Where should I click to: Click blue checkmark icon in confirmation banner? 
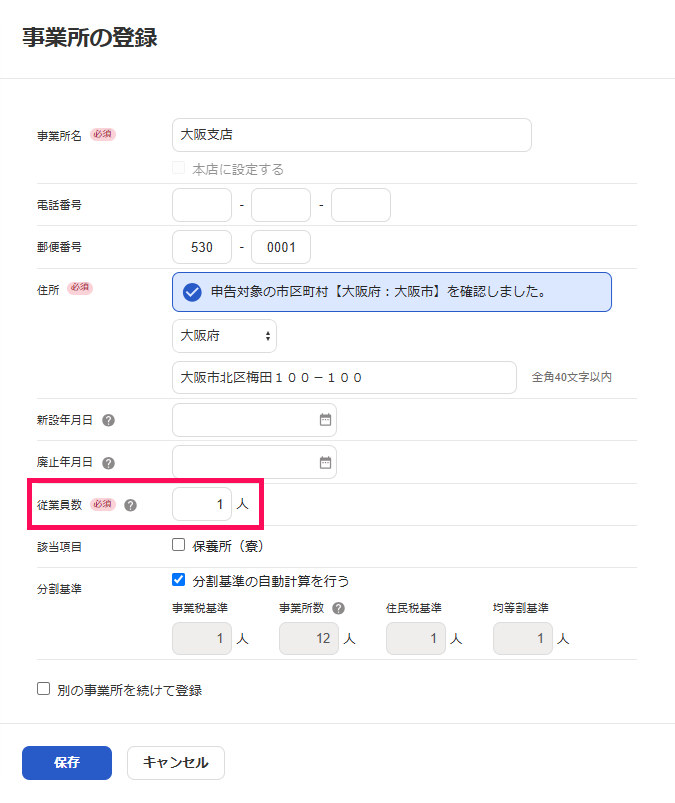pyautogui.click(x=192, y=292)
